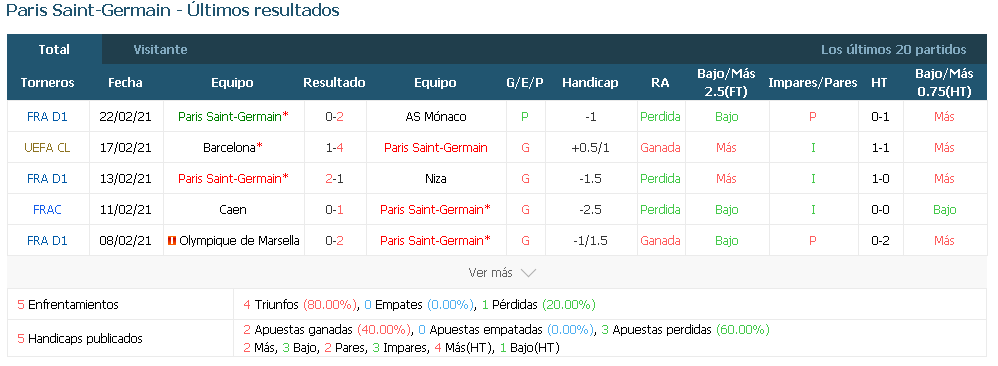
Task: Click Paris Saint-Germain in the 11/02/21 row
Action: 436,209
